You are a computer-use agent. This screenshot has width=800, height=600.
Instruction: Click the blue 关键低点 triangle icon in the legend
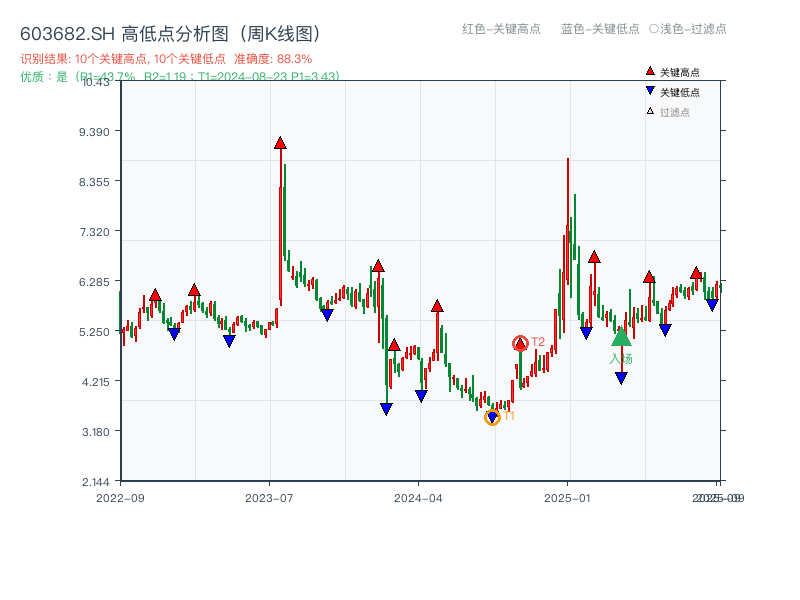coord(650,90)
